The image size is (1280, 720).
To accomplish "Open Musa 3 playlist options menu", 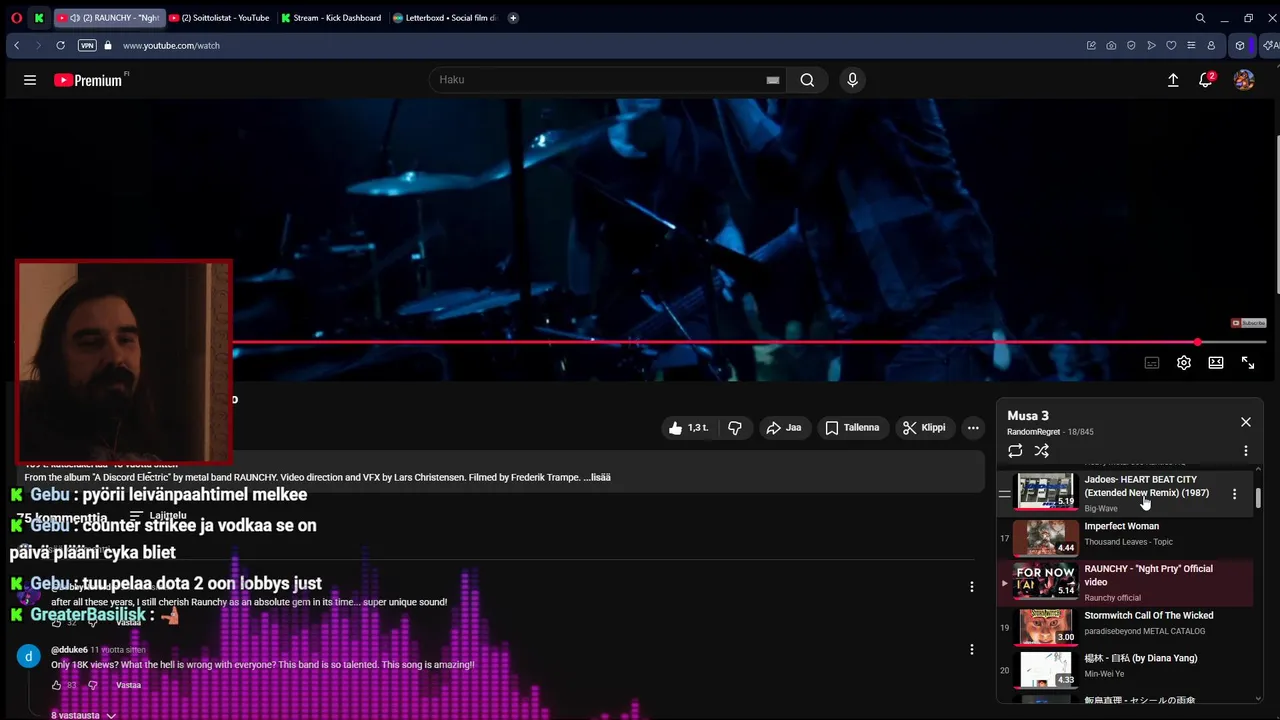I will pos(1246,451).
